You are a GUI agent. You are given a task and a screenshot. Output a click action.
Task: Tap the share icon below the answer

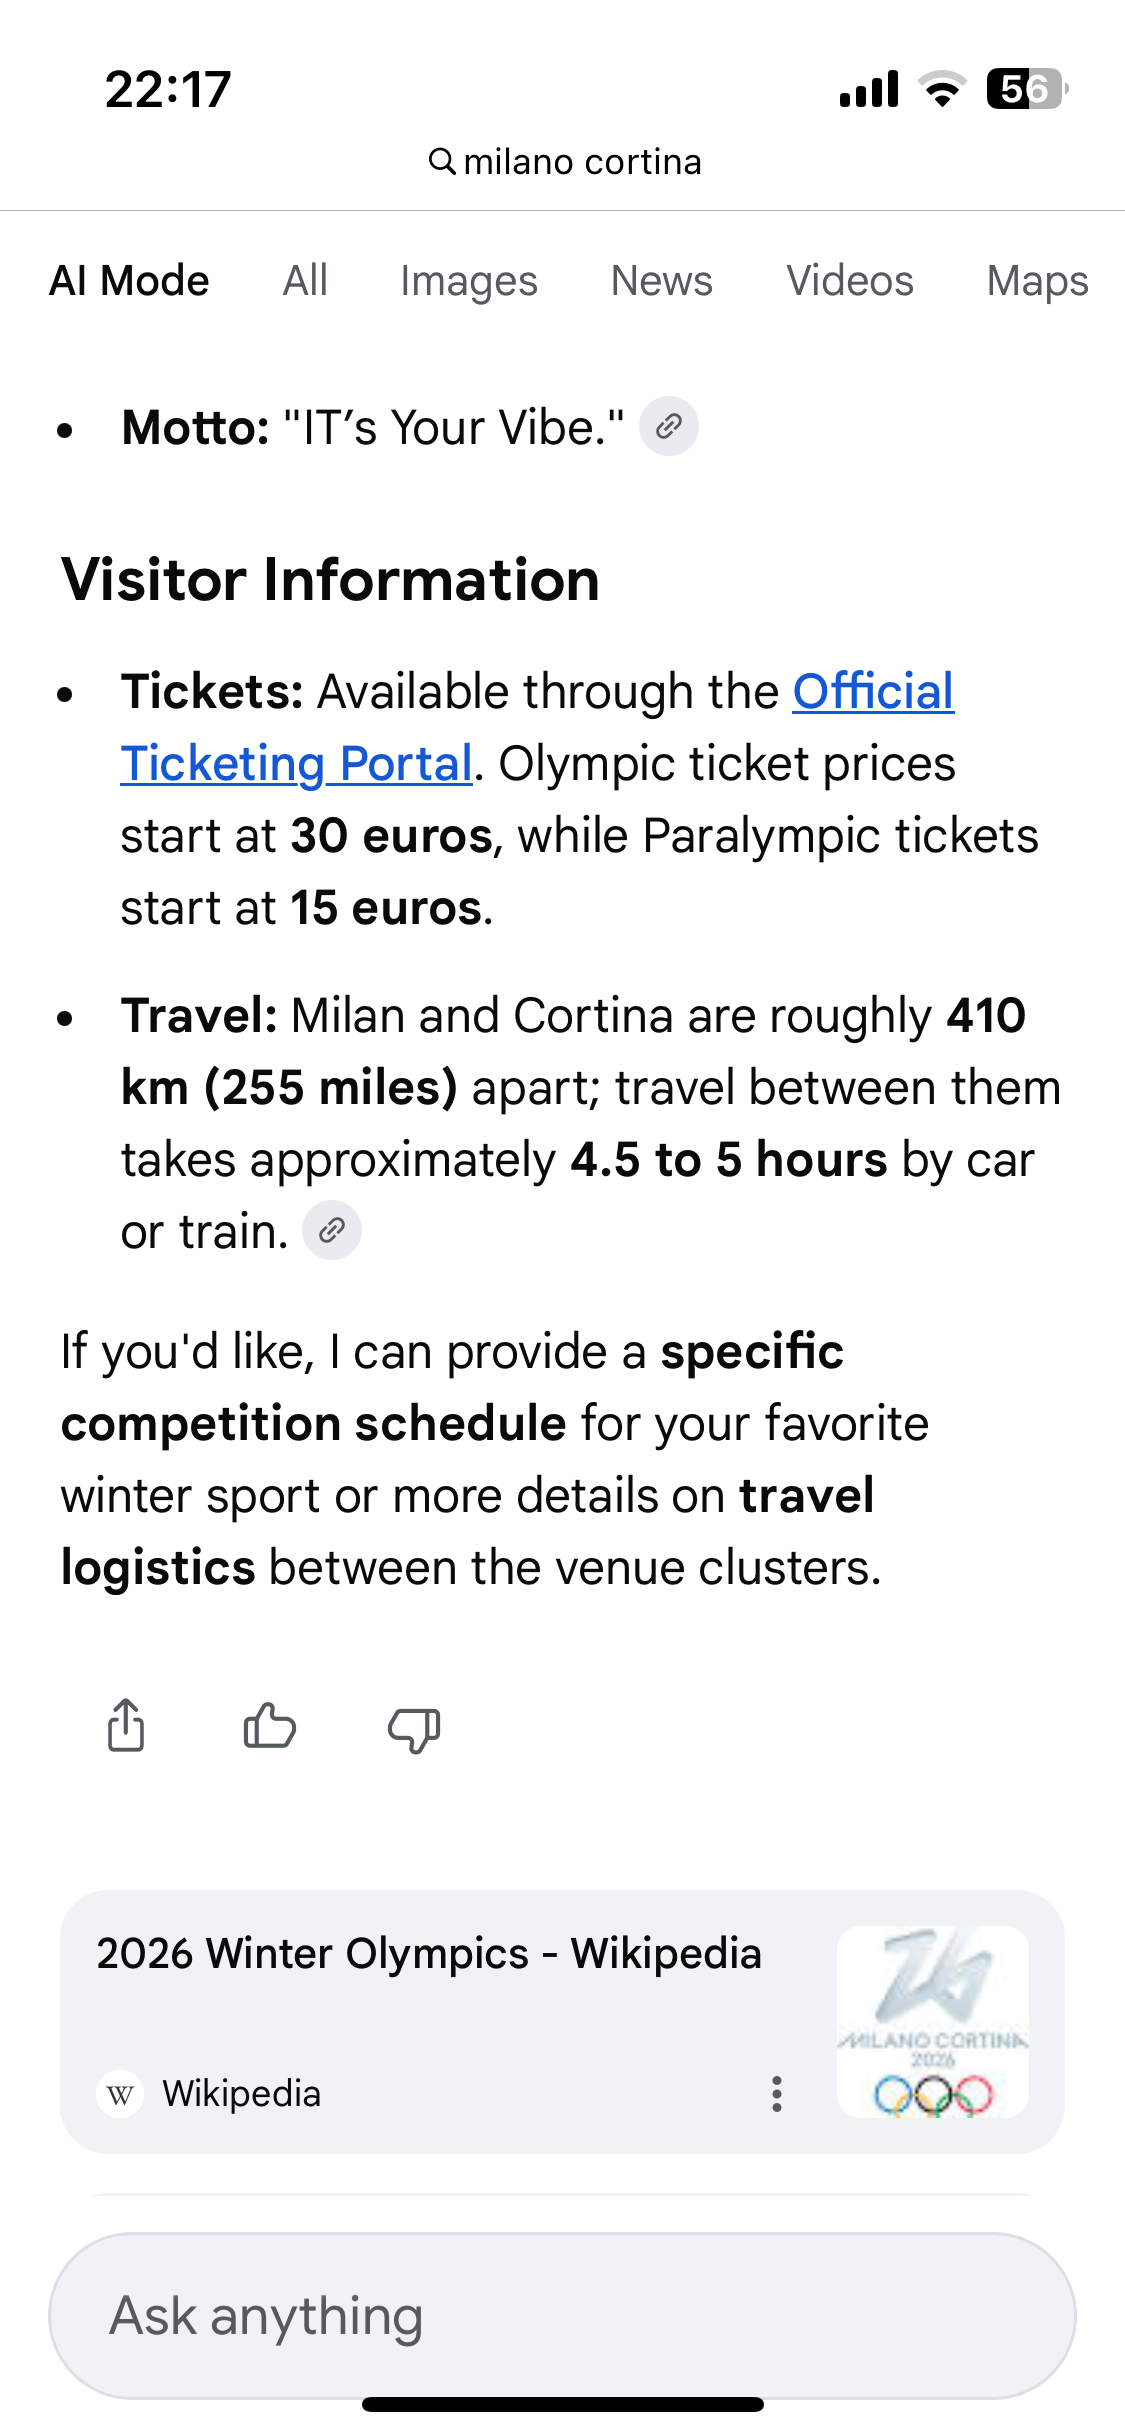(x=126, y=1725)
